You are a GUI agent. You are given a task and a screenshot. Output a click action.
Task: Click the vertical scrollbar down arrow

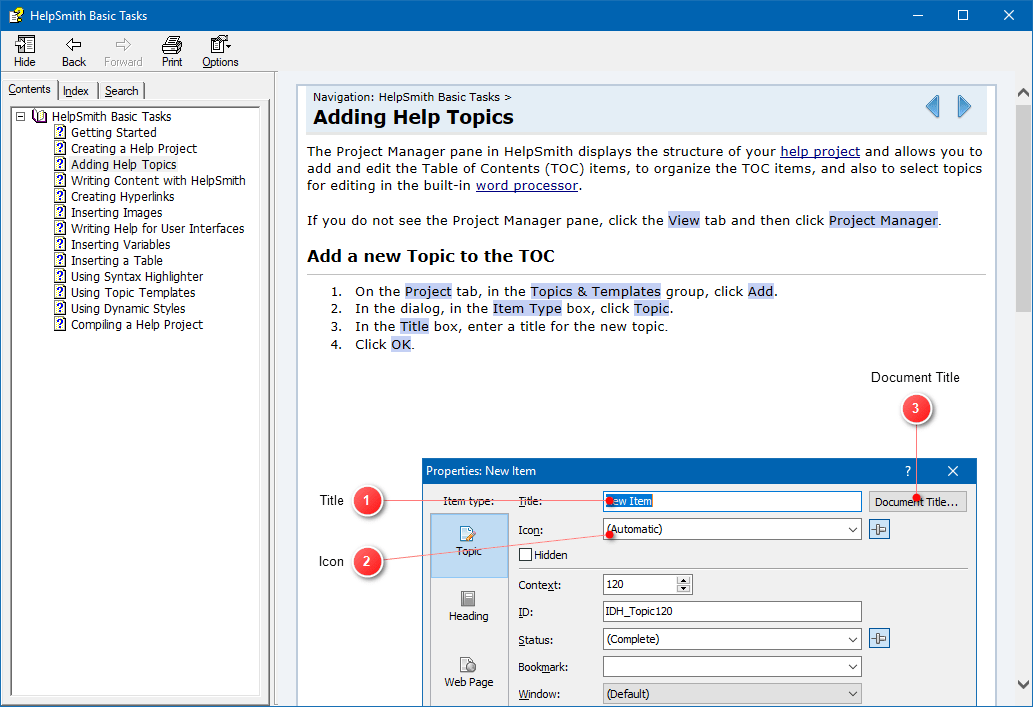1023,684
